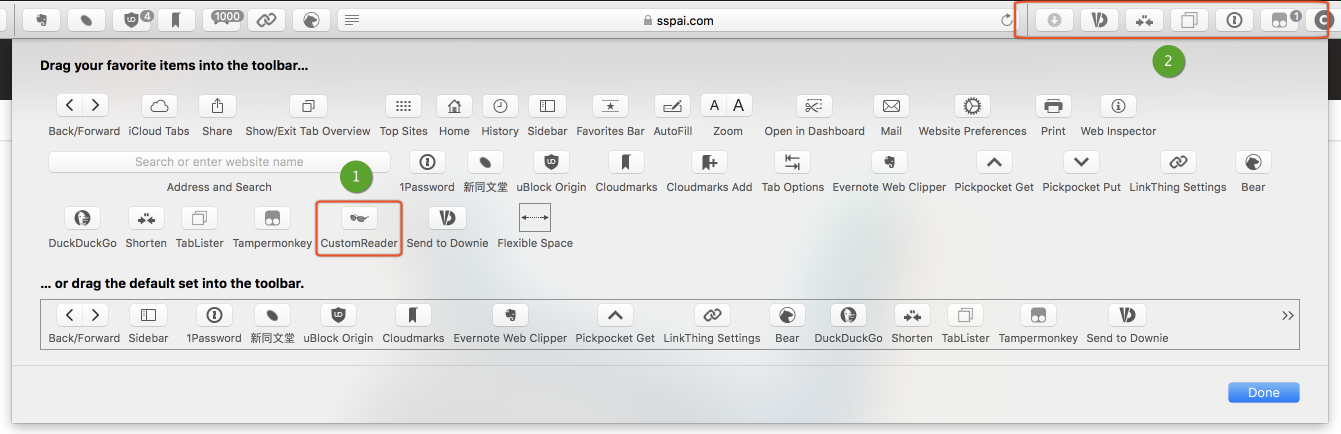Select the Favorites Bar icon

pyautogui.click(x=610, y=106)
